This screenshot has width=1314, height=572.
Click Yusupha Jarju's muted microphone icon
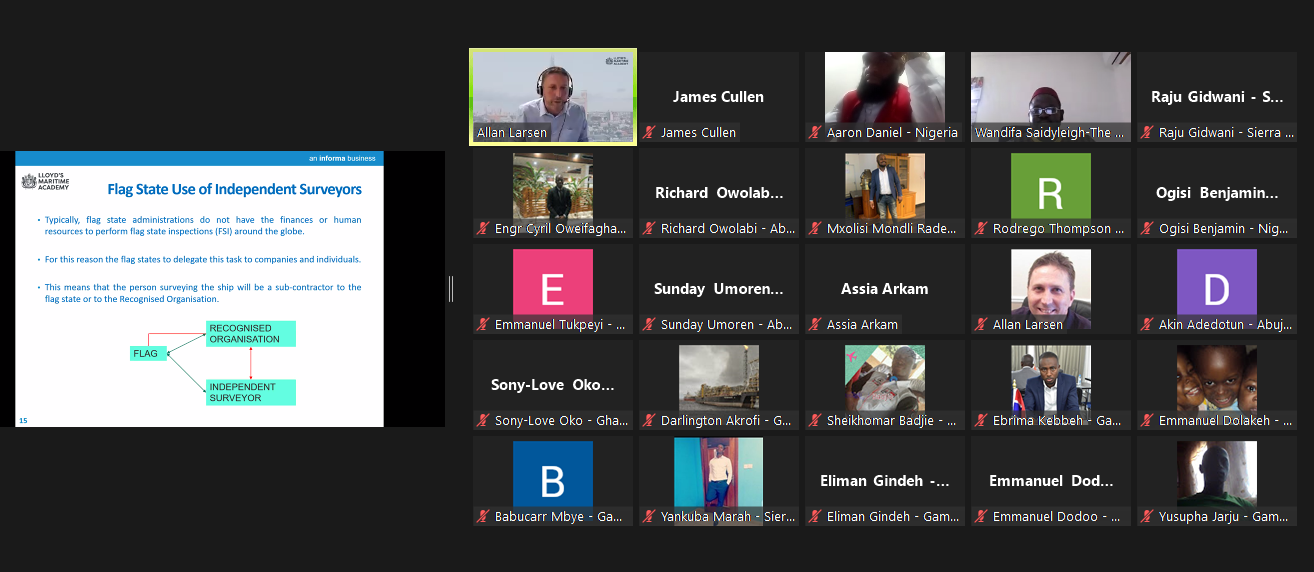[x=1148, y=517]
